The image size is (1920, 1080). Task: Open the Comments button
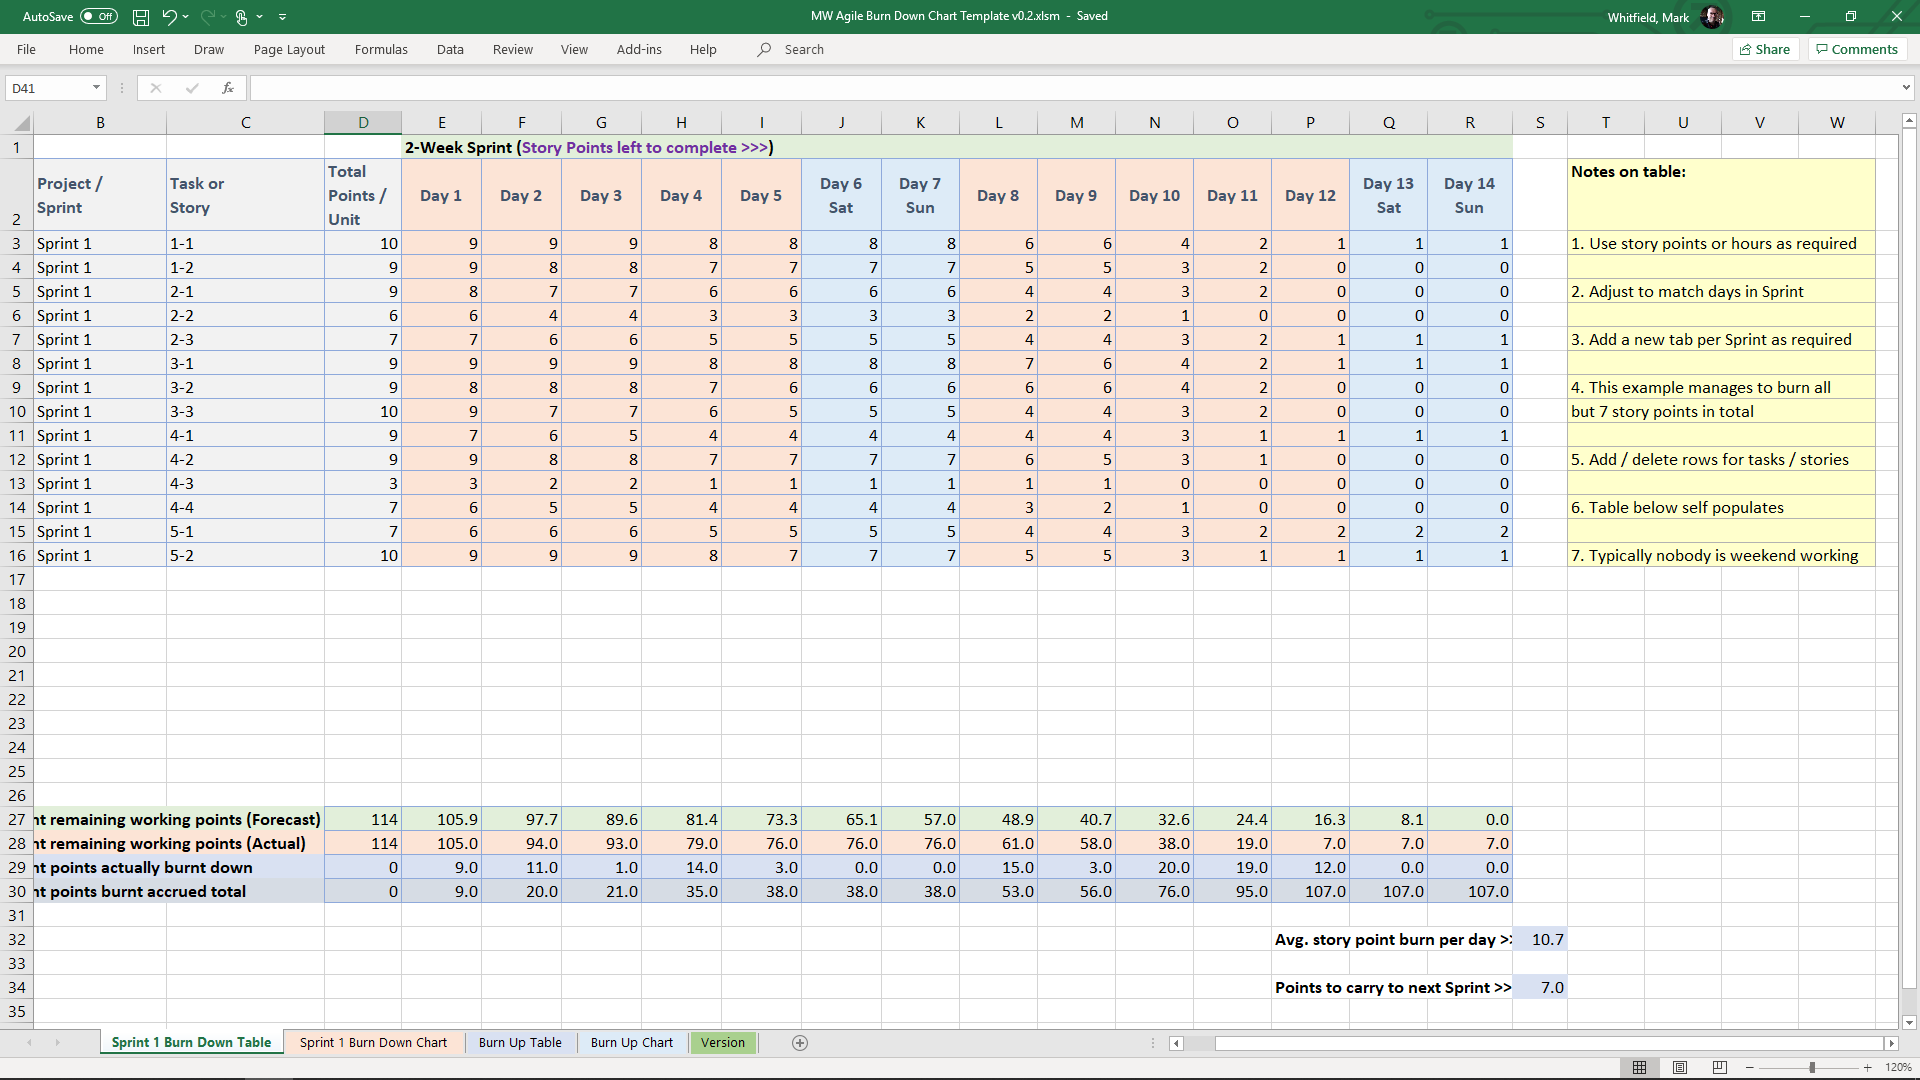pyautogui.click(x=1857, y=49)
